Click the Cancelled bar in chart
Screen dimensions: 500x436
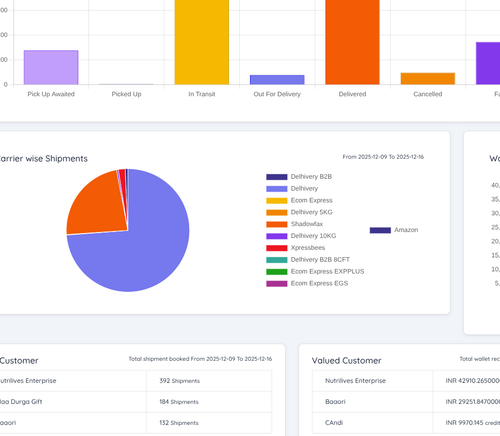[428, 79]
